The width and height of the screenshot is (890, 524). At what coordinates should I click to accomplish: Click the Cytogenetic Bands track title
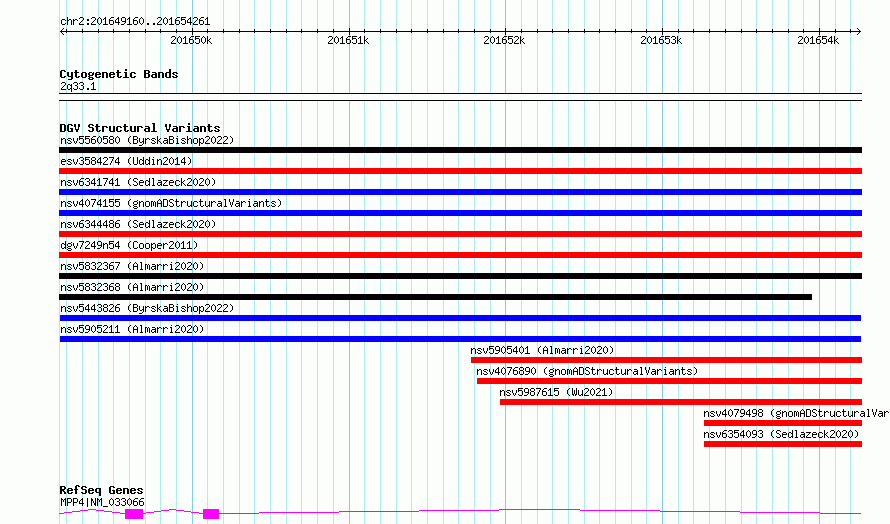tap(119, 74)
